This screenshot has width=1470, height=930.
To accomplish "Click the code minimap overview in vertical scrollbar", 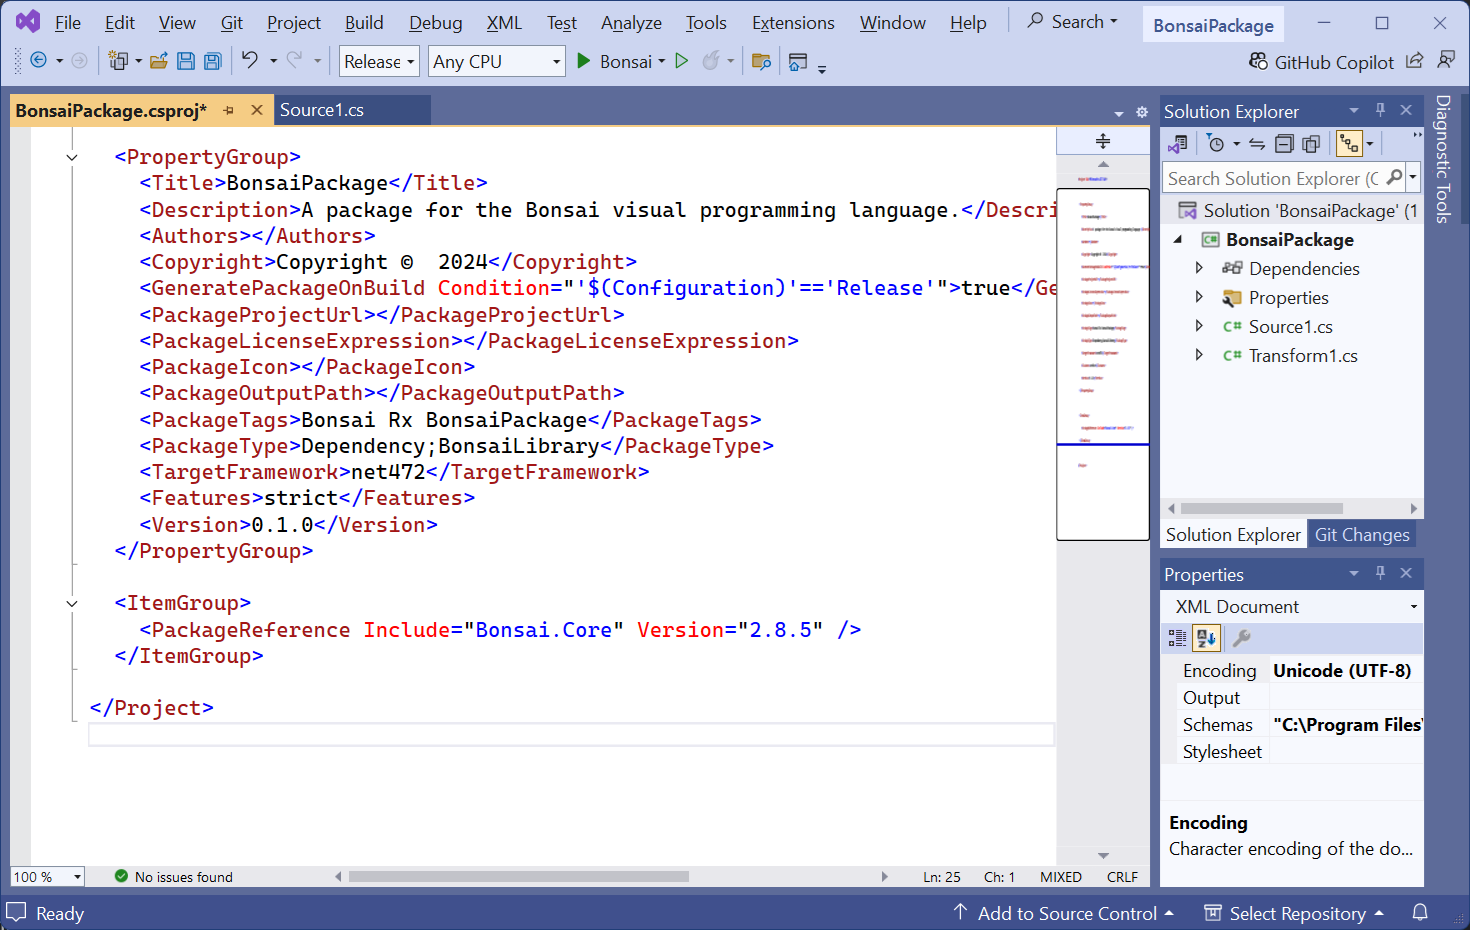I will [x=1103, y=364].
